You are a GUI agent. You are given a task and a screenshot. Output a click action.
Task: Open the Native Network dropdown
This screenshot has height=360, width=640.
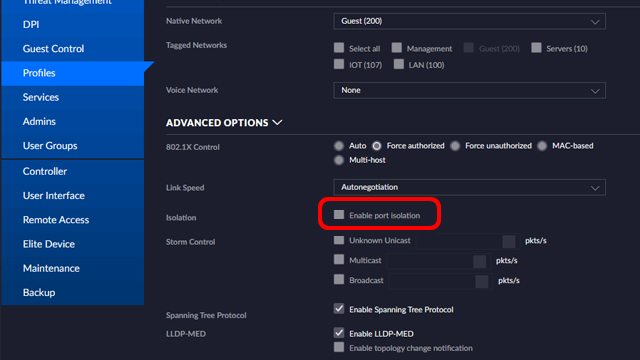click(x=469, y=21)
